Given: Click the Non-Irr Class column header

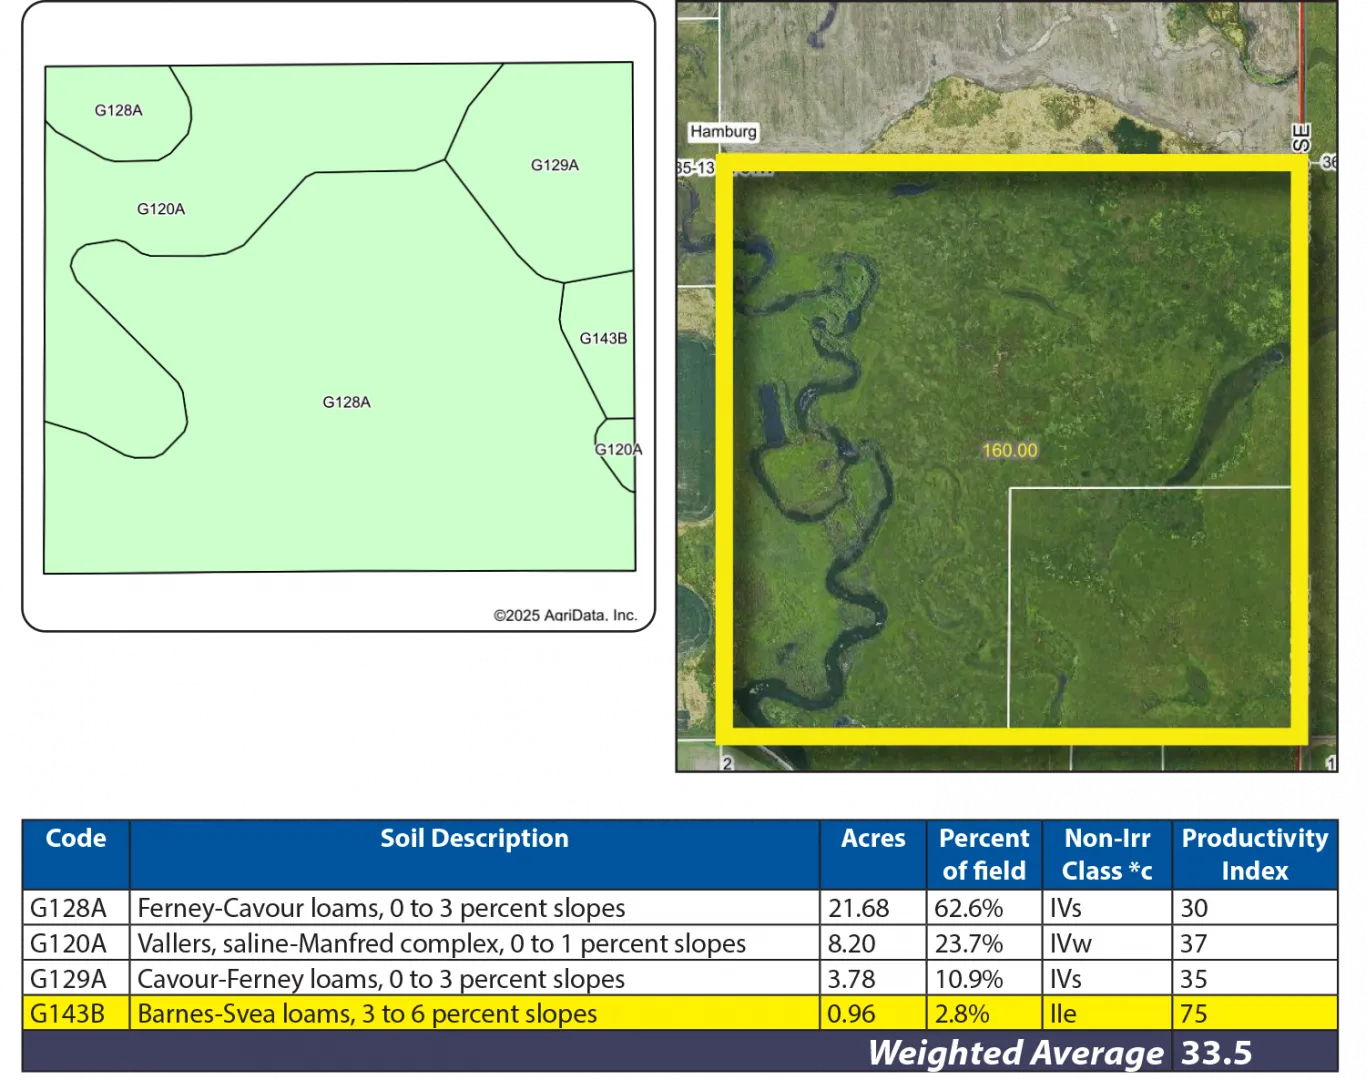Looking at the screenshot, I should (1107, 854).
